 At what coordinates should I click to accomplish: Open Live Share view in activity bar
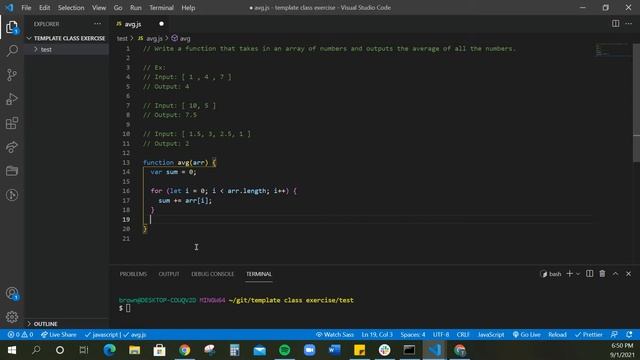12,147
